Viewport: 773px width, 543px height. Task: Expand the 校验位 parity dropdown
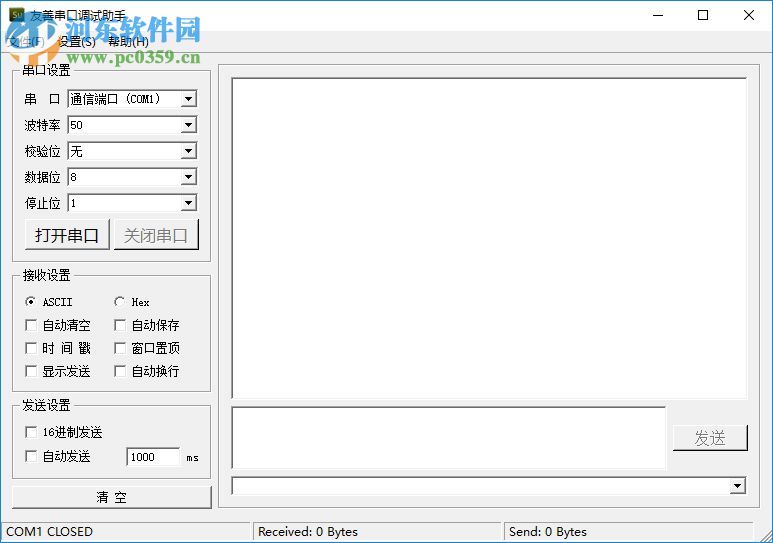point(188,151)
